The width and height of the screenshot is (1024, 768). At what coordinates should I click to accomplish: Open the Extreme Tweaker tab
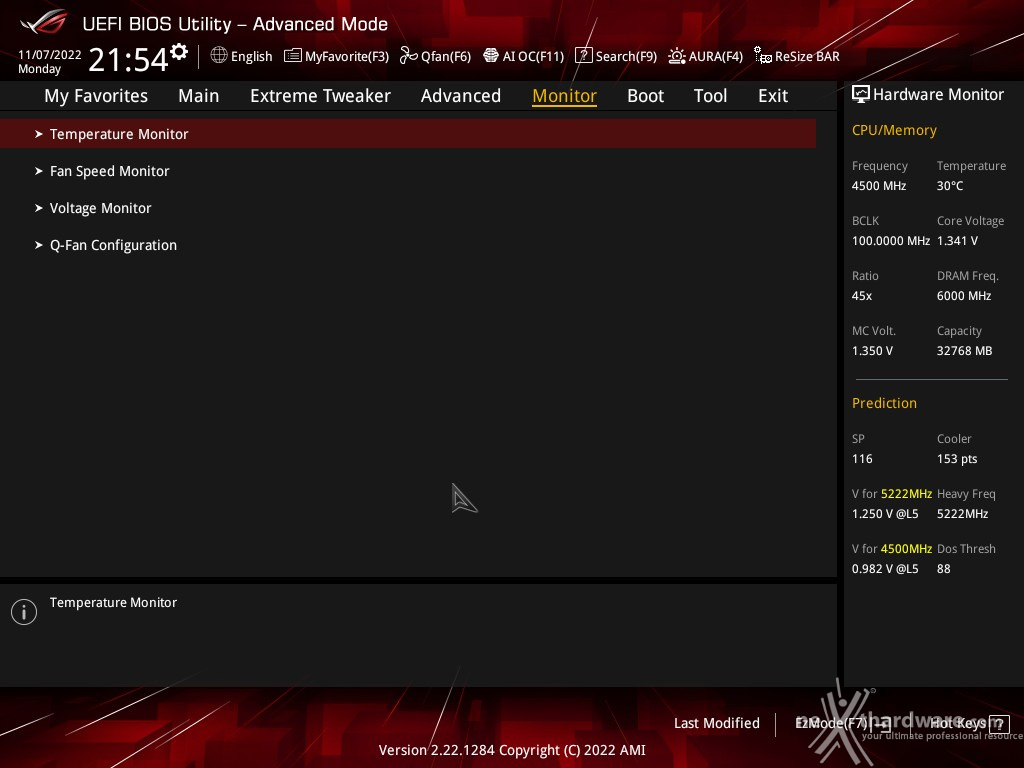coord(320,96)
